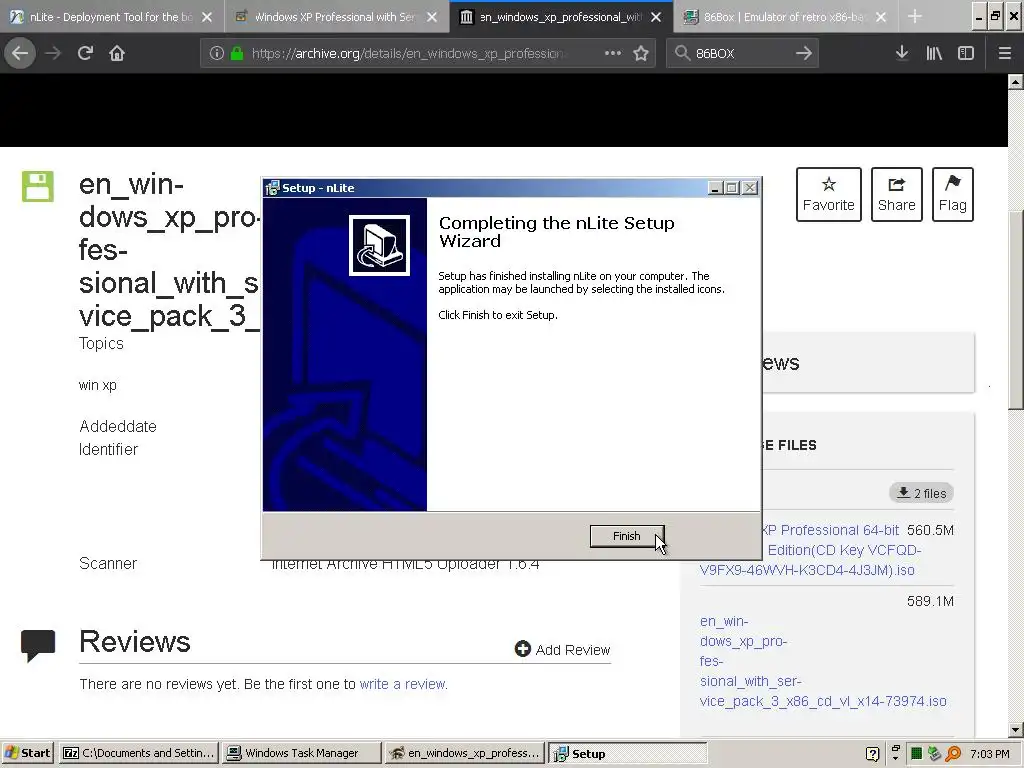This screenshot has width=1024, height=768.
Task: Download the service_pack_3_x86 iso link
Action: (x=823, y=661)
